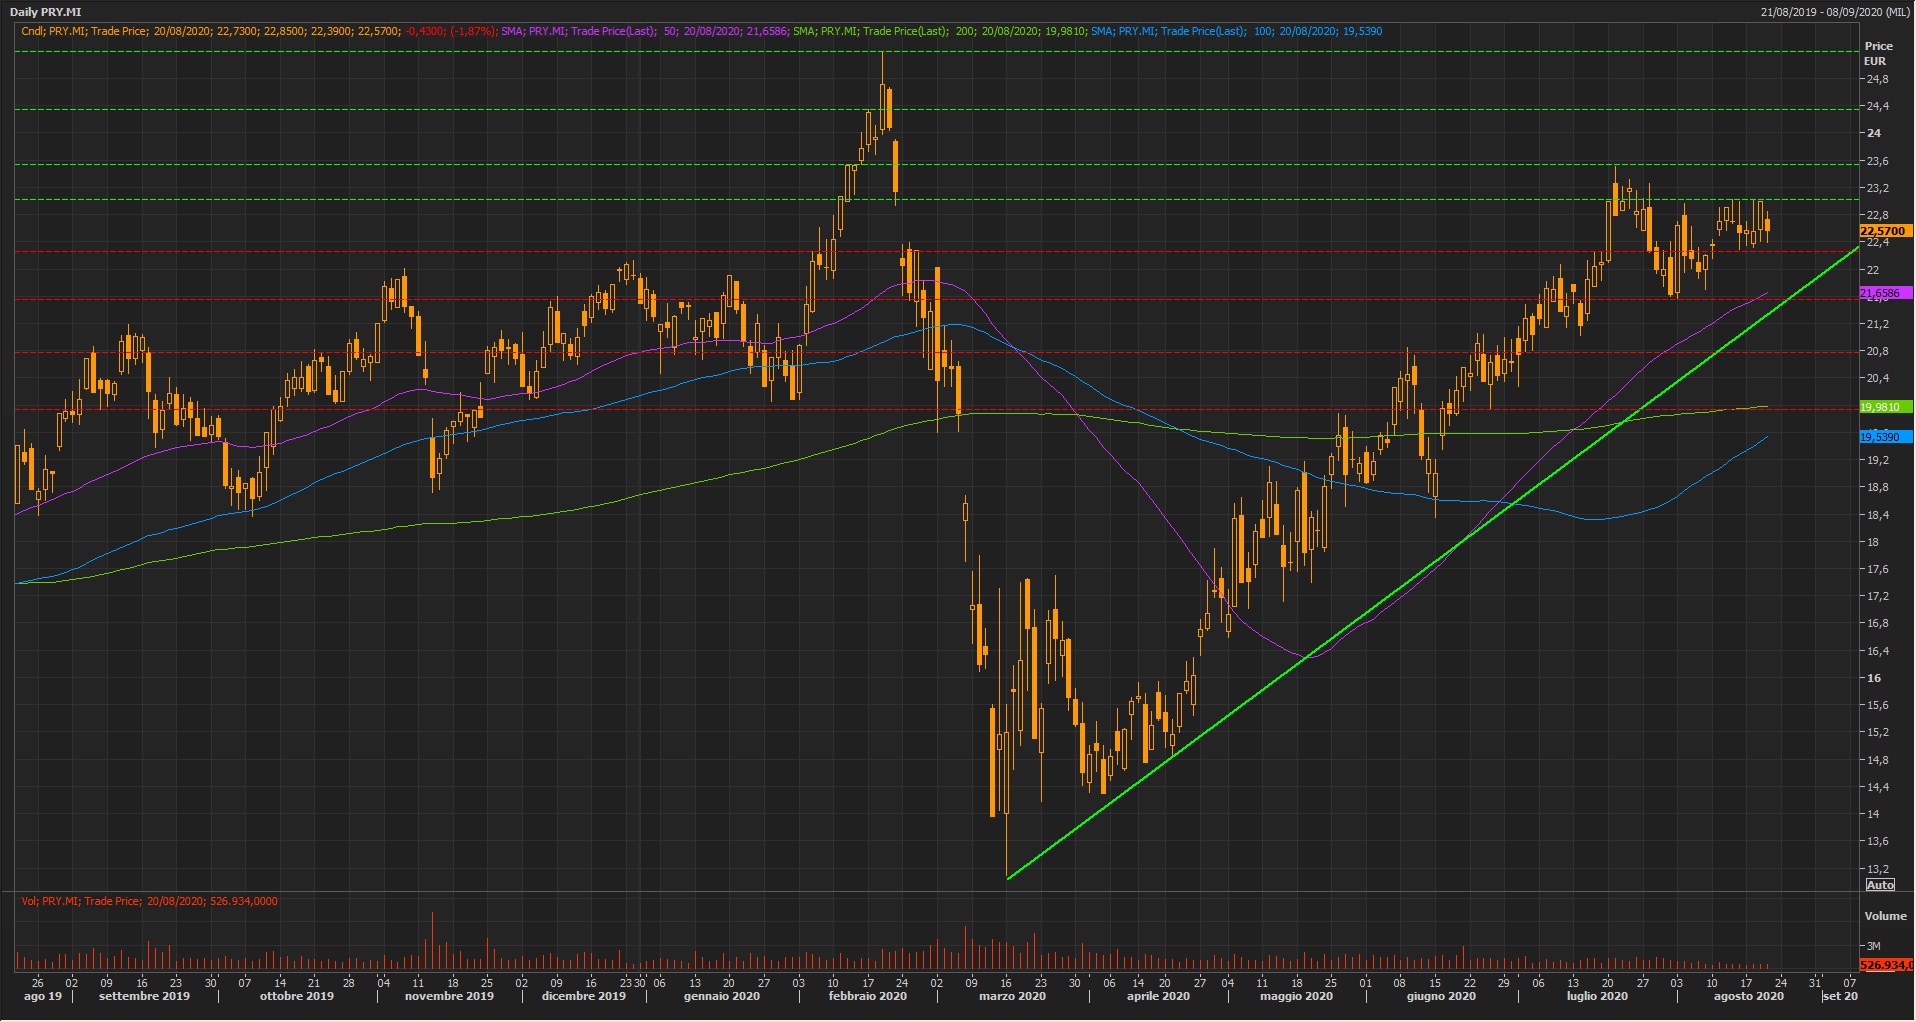Click the blue SMA 100 legend entry
Viewport: 1916px width, 1022px height.
pyautogui.click(x=1236, y=31)
